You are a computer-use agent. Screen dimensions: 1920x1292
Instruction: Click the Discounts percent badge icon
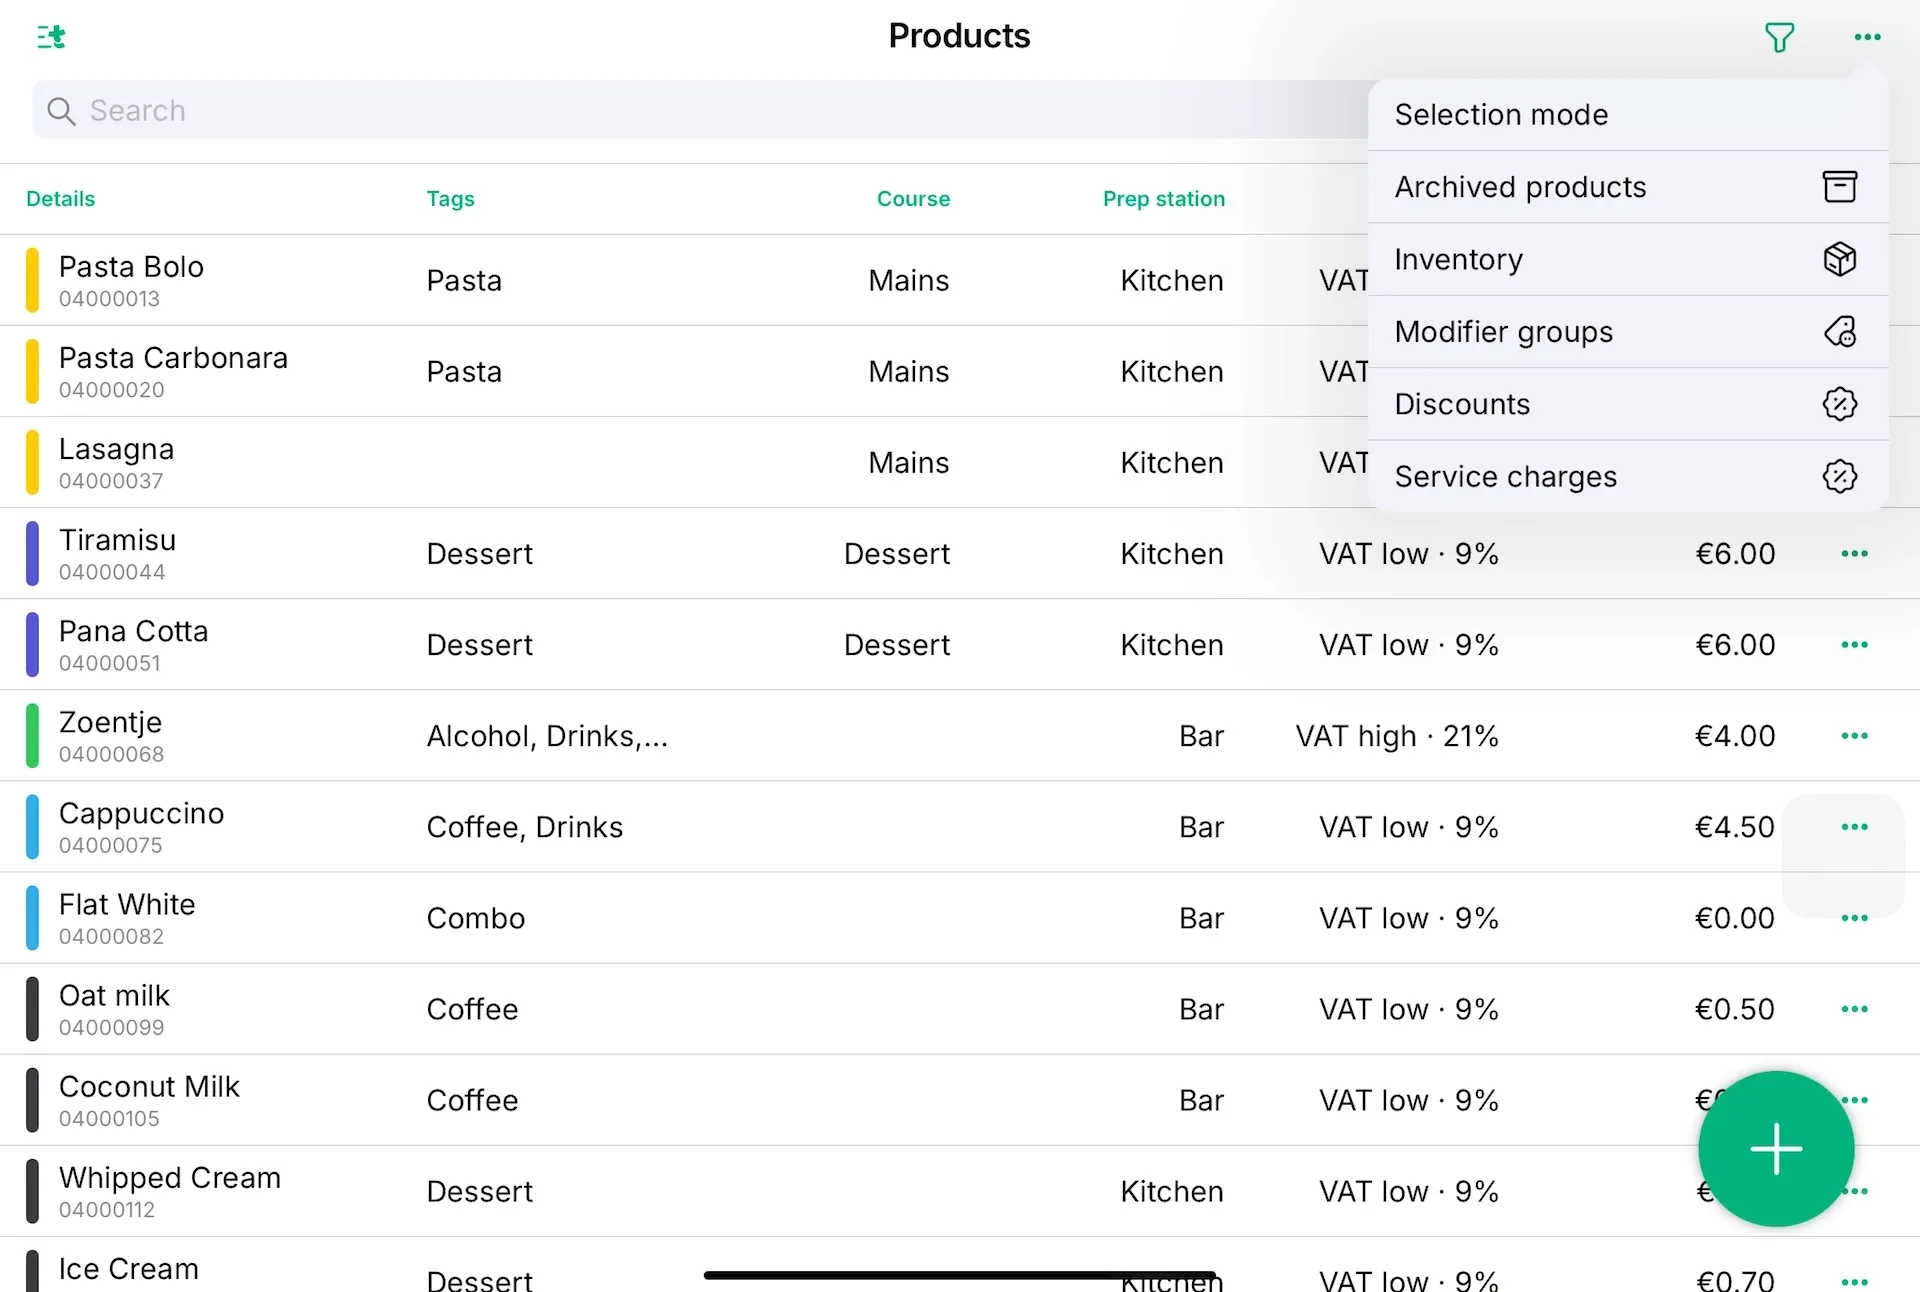point(1839,404)
